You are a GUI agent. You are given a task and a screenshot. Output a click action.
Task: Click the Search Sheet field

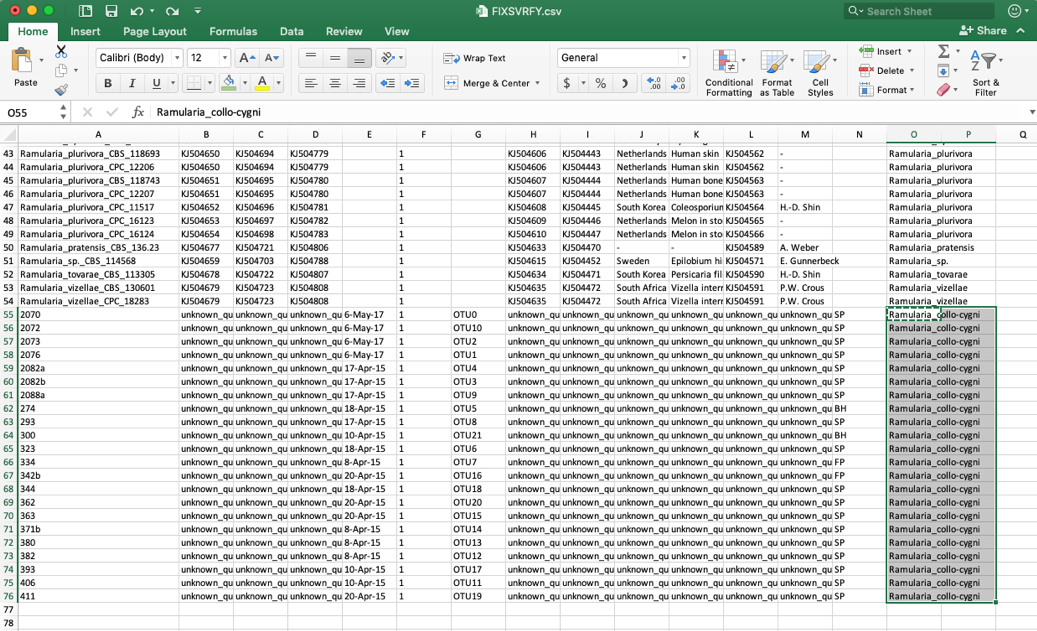(x=919, y=11)
